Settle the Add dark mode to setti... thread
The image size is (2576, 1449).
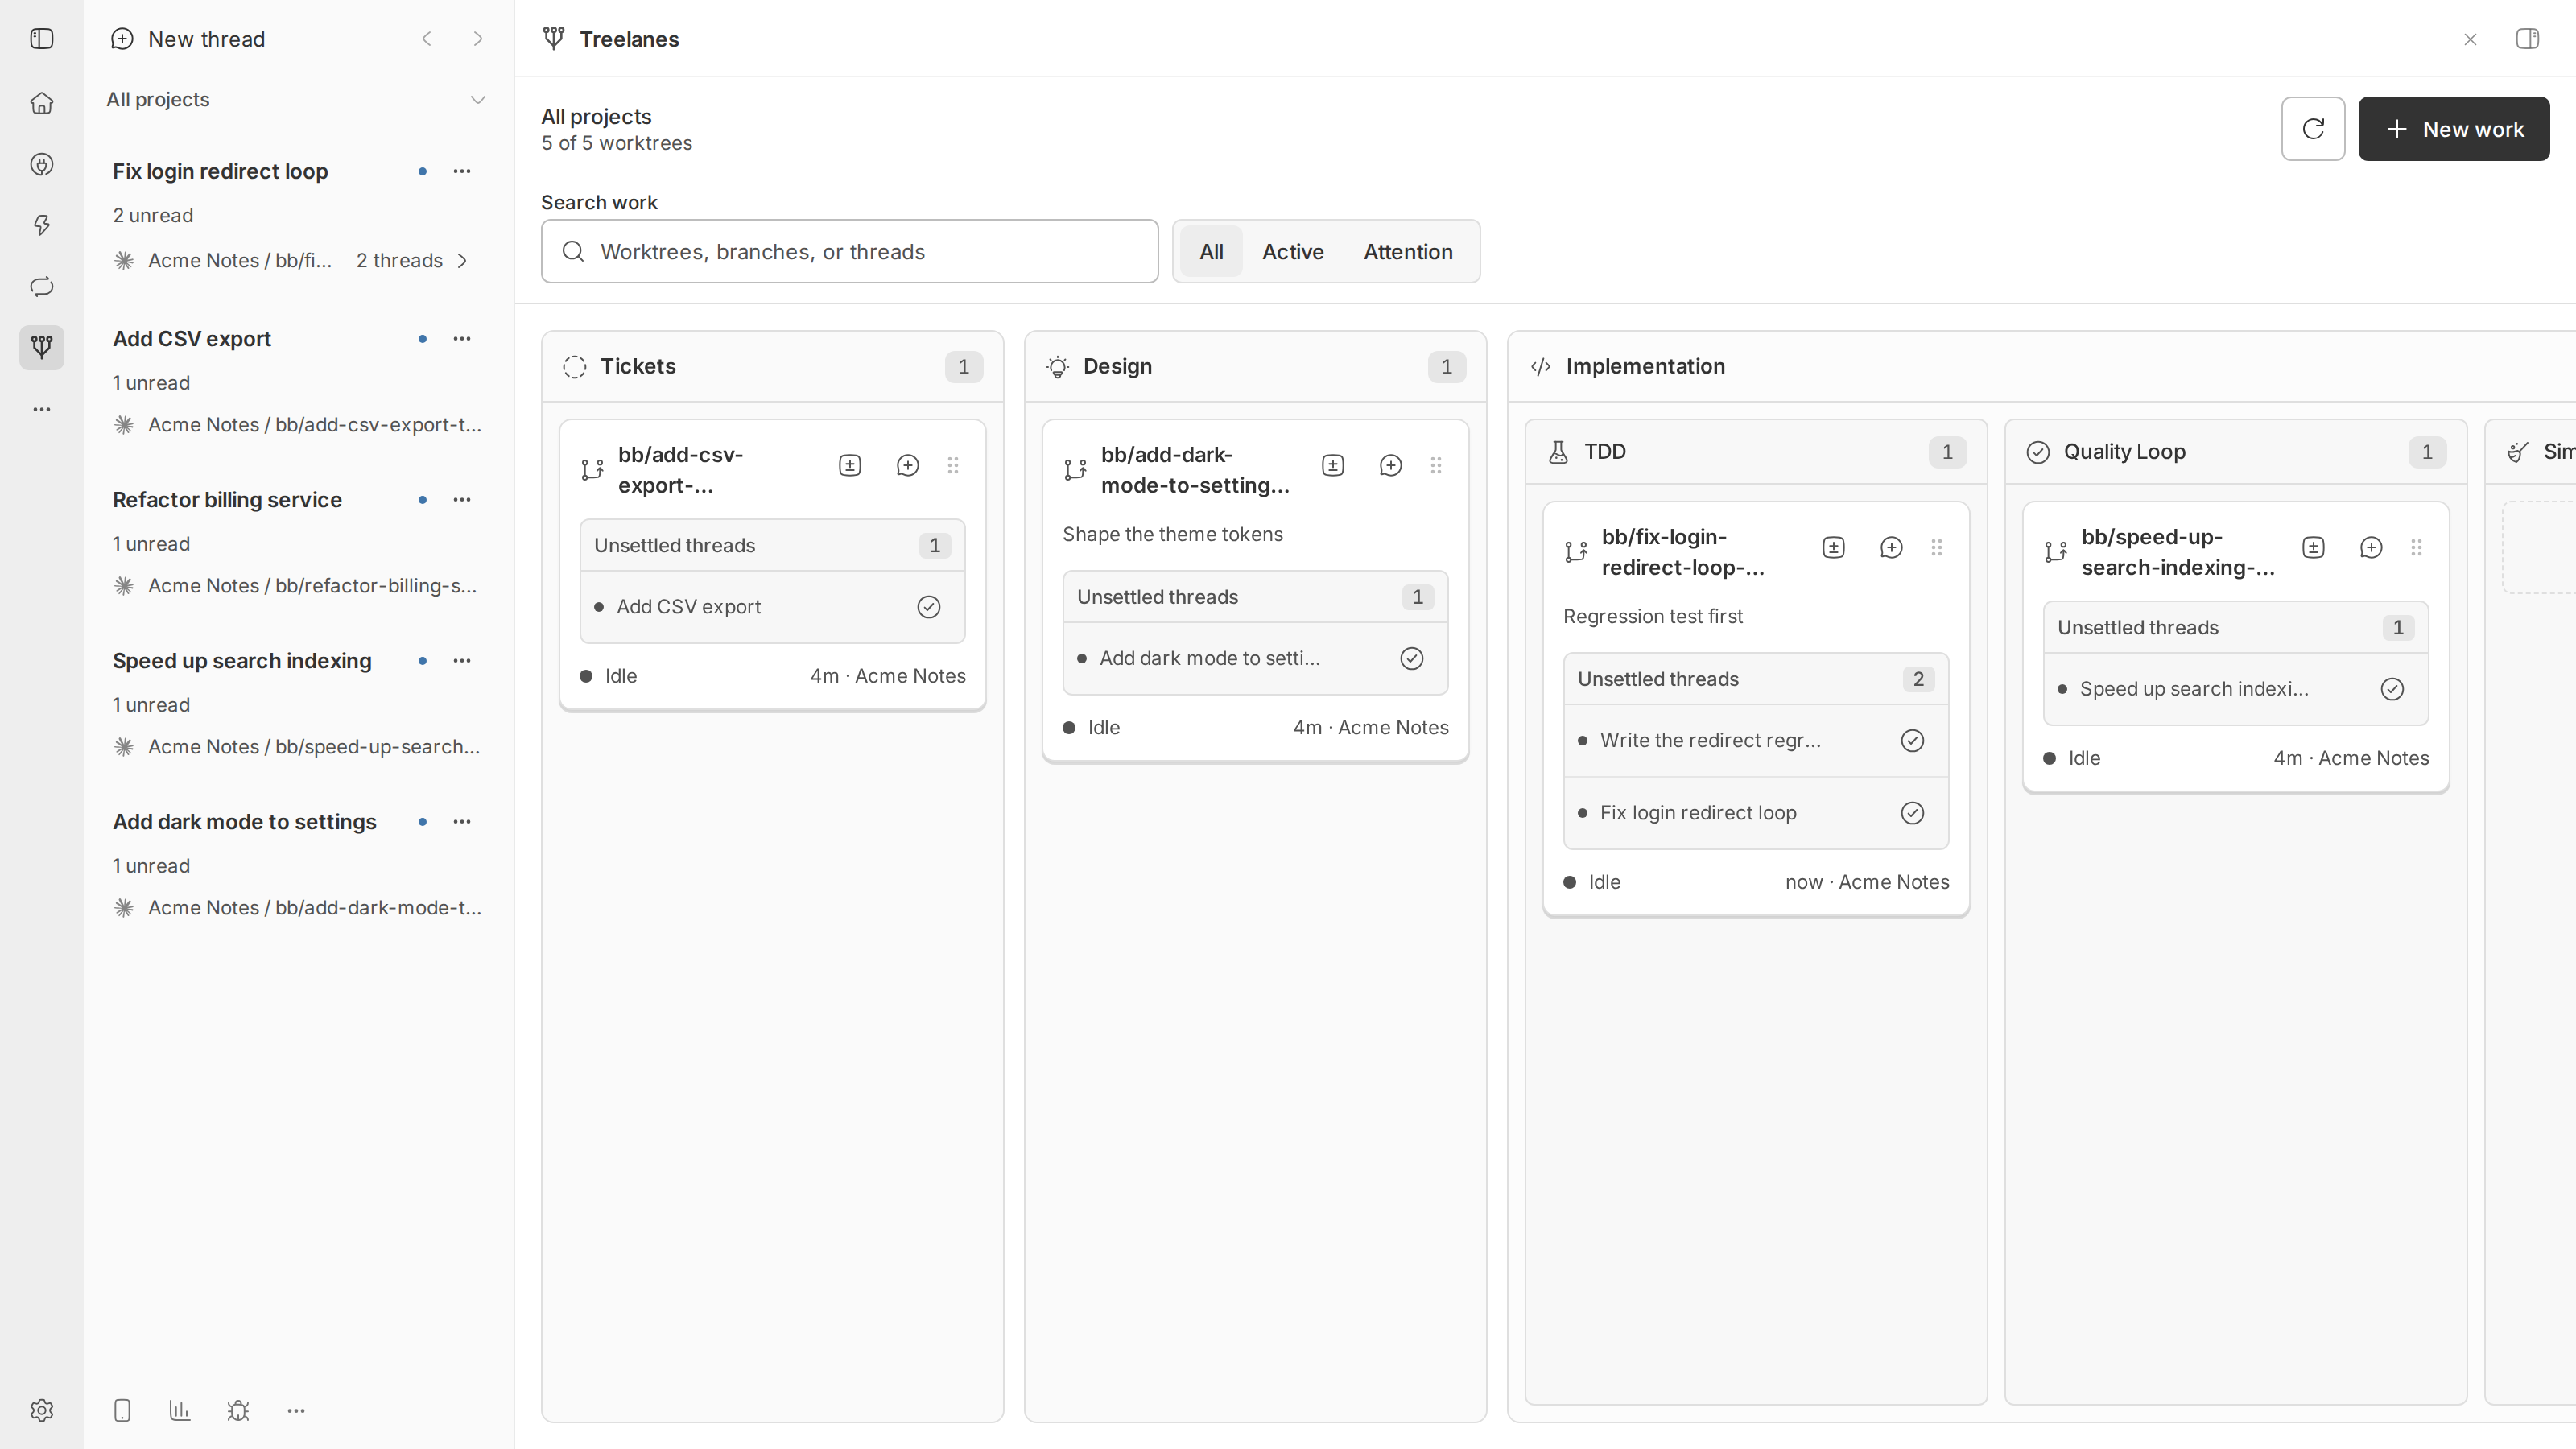tap(1412, 658)
